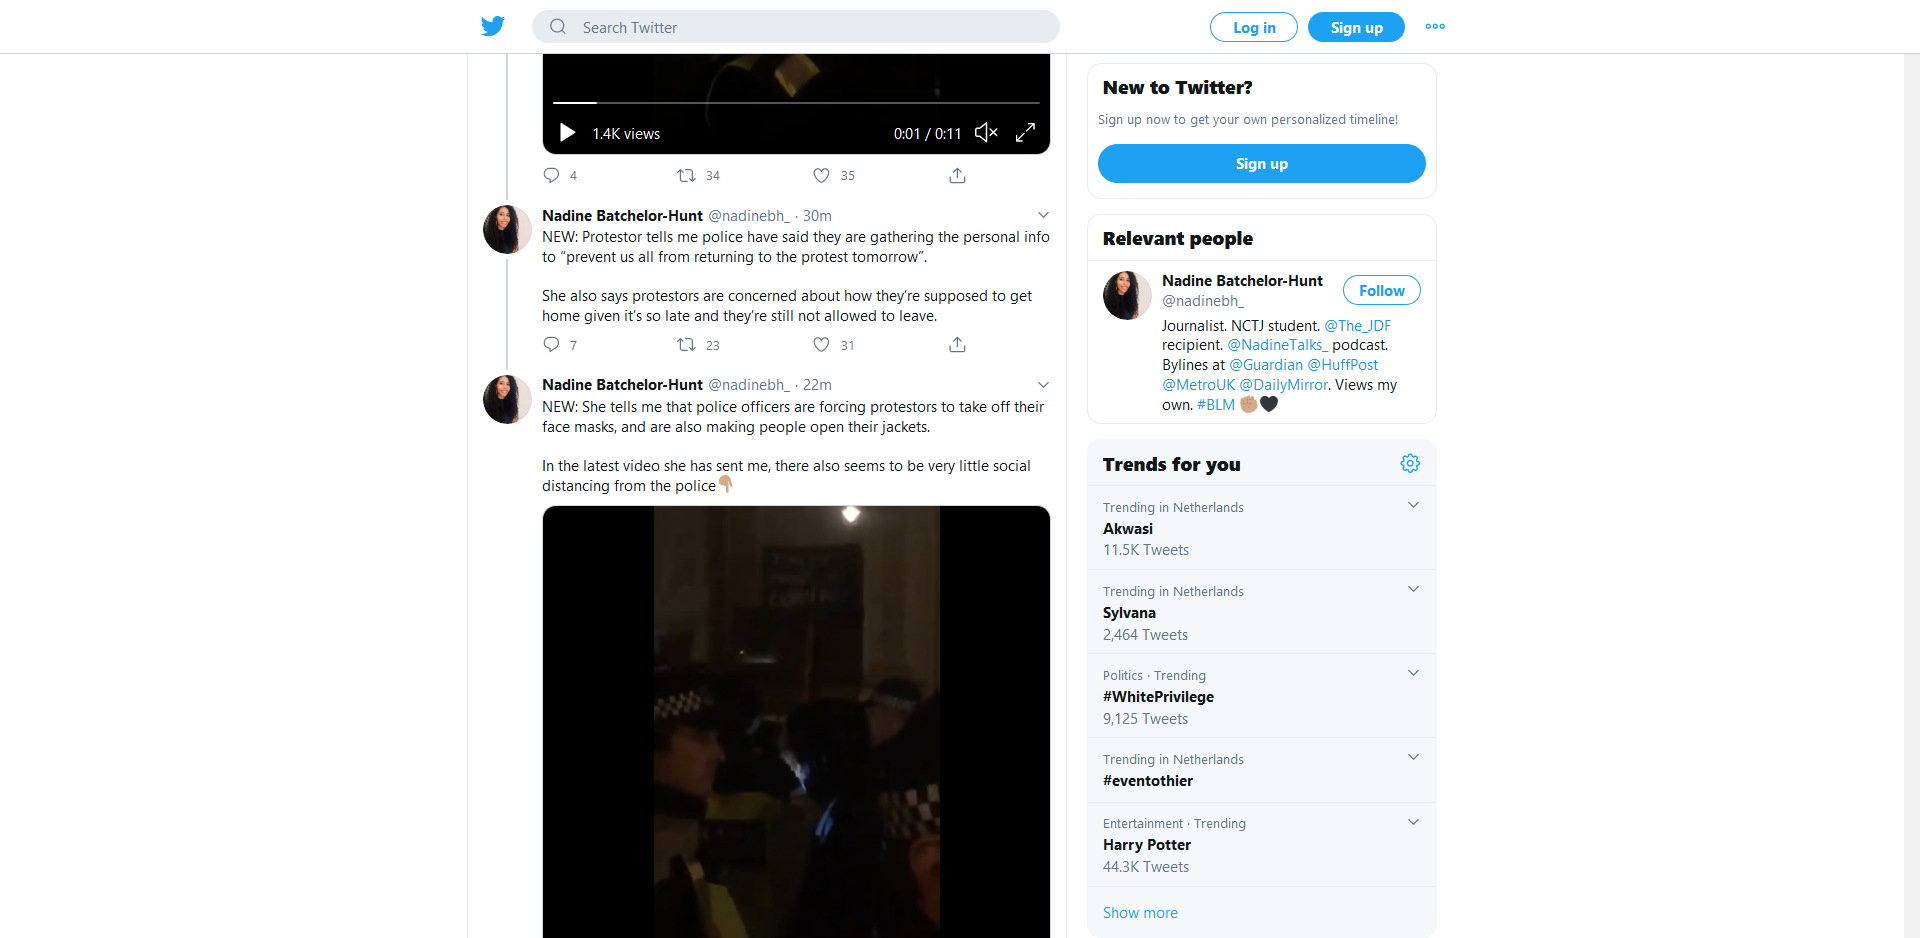This screenshot has width=1920, height=938.
Task: Reply to the tweet with 7 comments
Action: click(551, 345)
